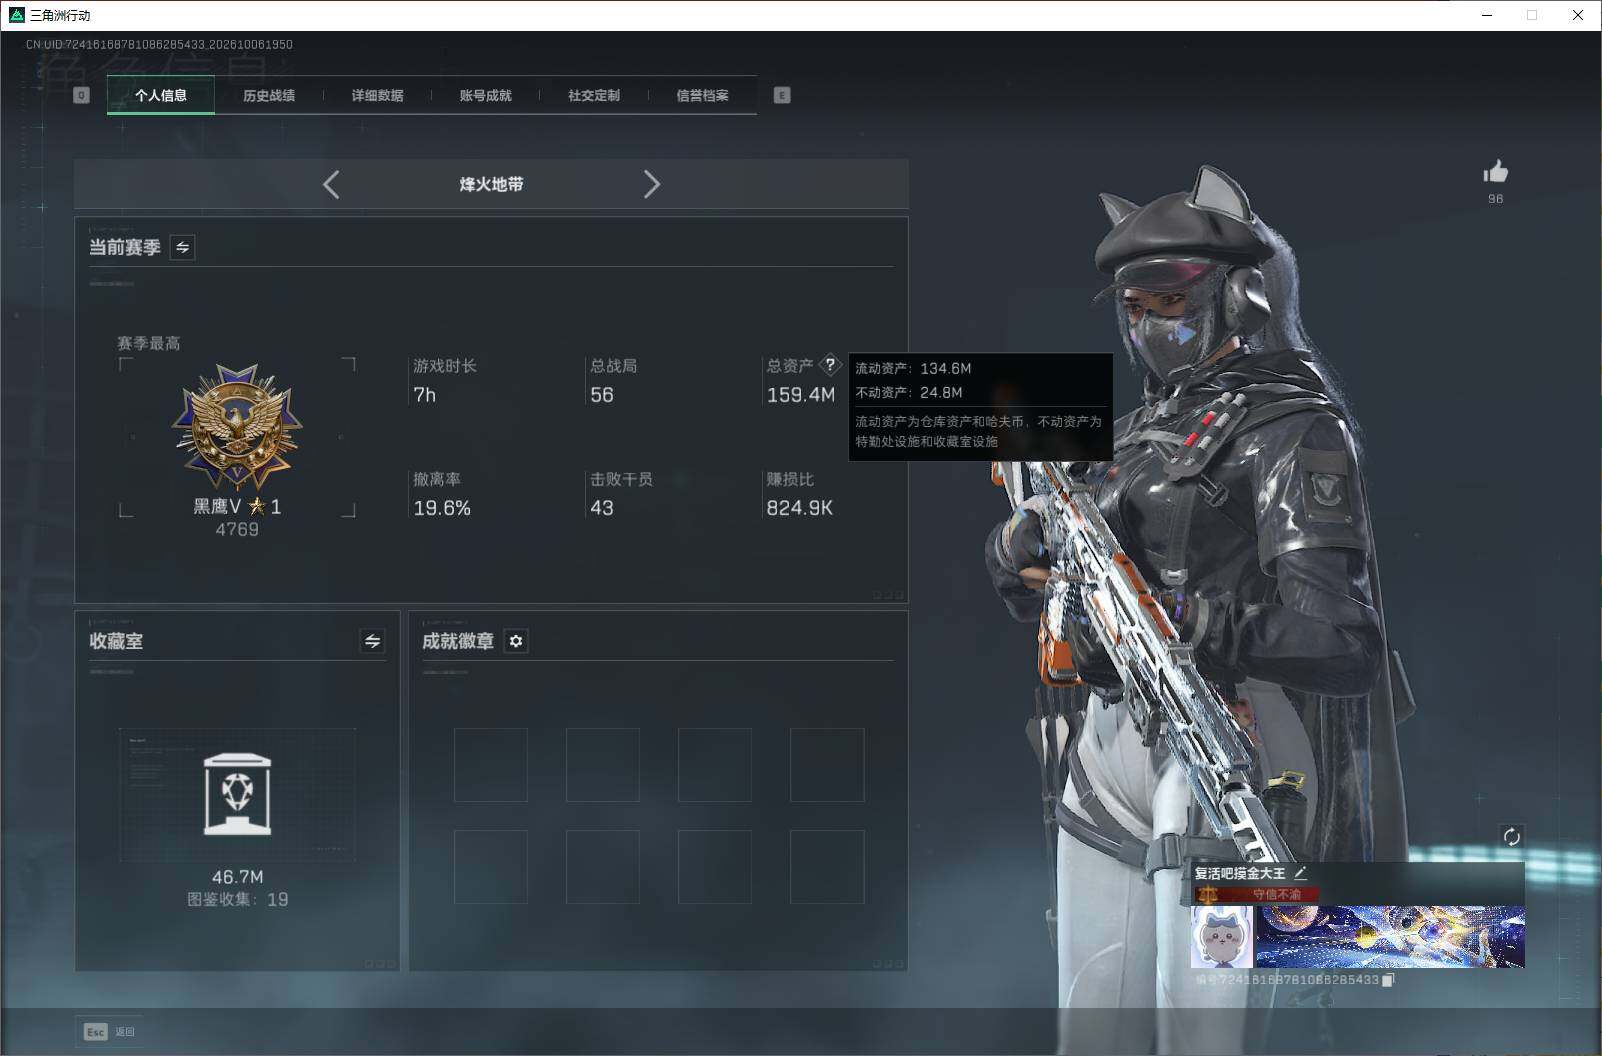1602x1056 pixels.
Task: Click the black eagle rank badge
Action: (x=237, y=427)
